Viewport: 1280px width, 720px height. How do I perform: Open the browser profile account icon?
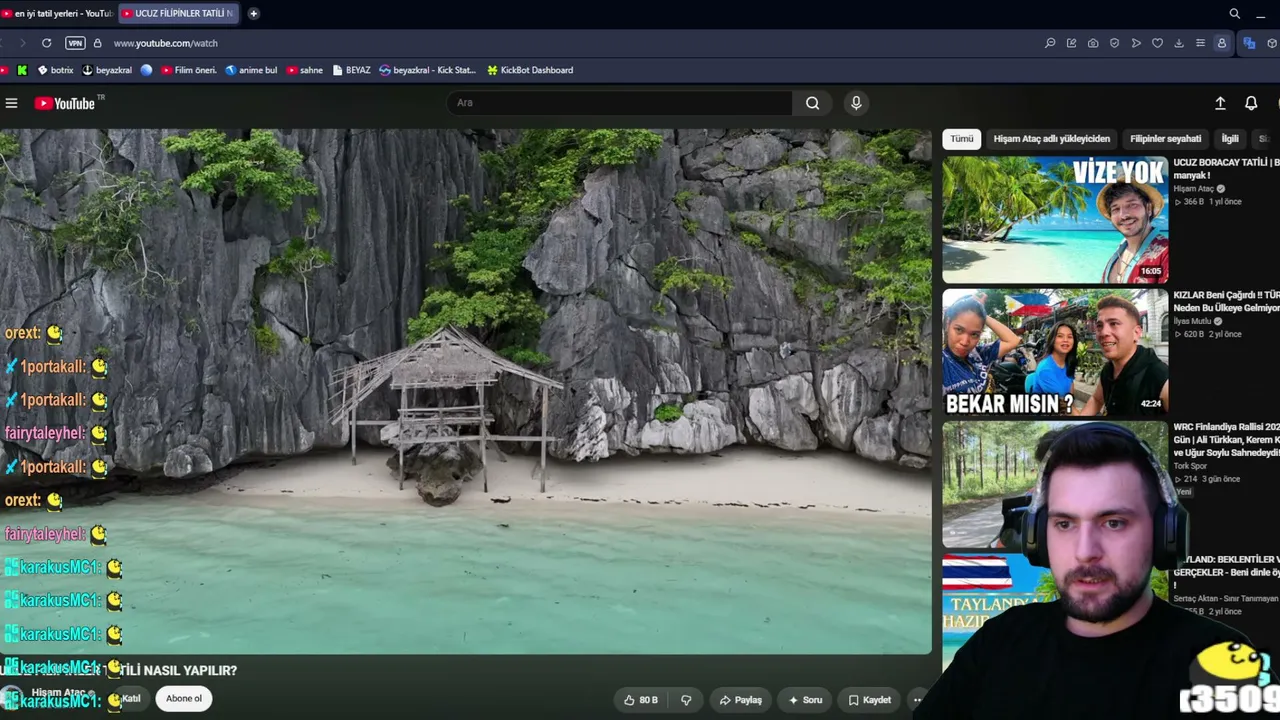point(1221,43)
